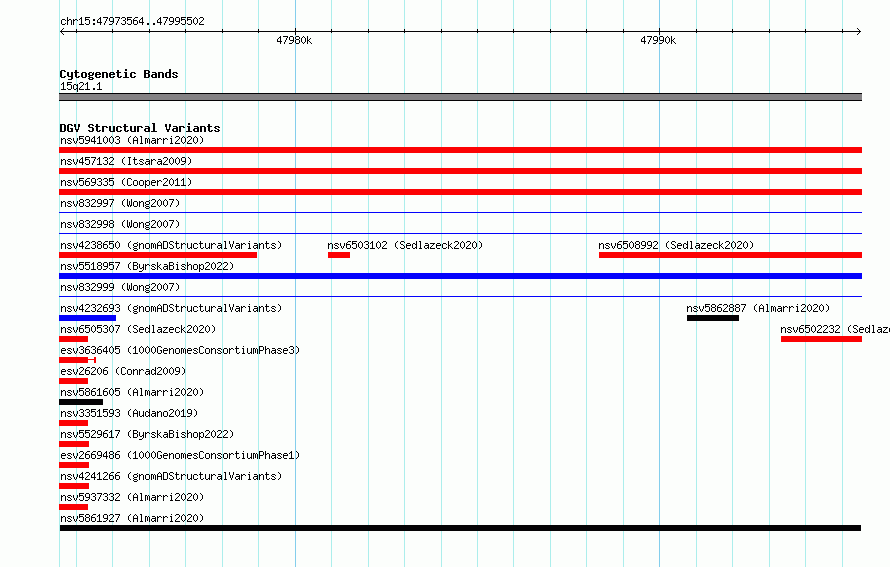
Task: Select nsv832999 (Wong2007) label
Action: tap(120, 287)
